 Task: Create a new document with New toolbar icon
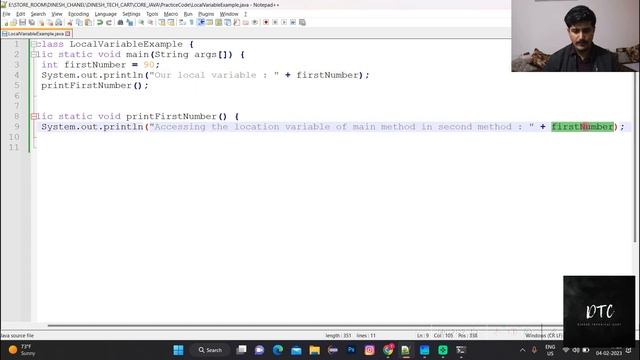(6, 22)
